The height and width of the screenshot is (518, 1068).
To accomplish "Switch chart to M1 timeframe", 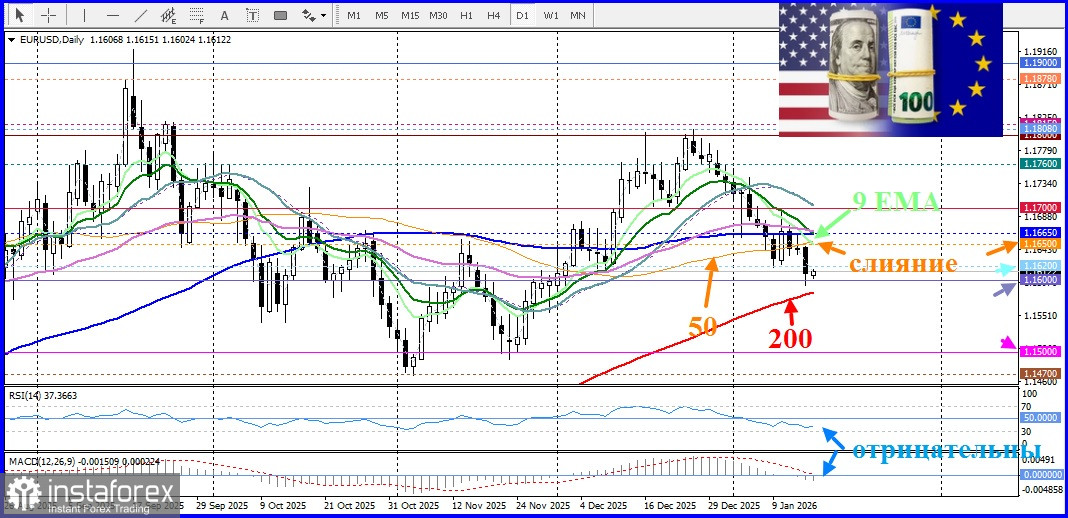I will 354,15.
